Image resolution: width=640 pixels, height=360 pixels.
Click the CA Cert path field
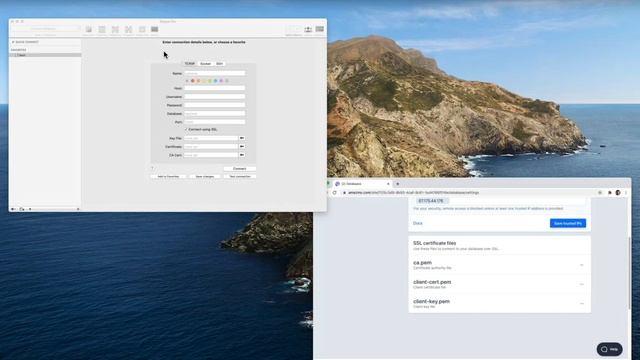tap(211, 155)
